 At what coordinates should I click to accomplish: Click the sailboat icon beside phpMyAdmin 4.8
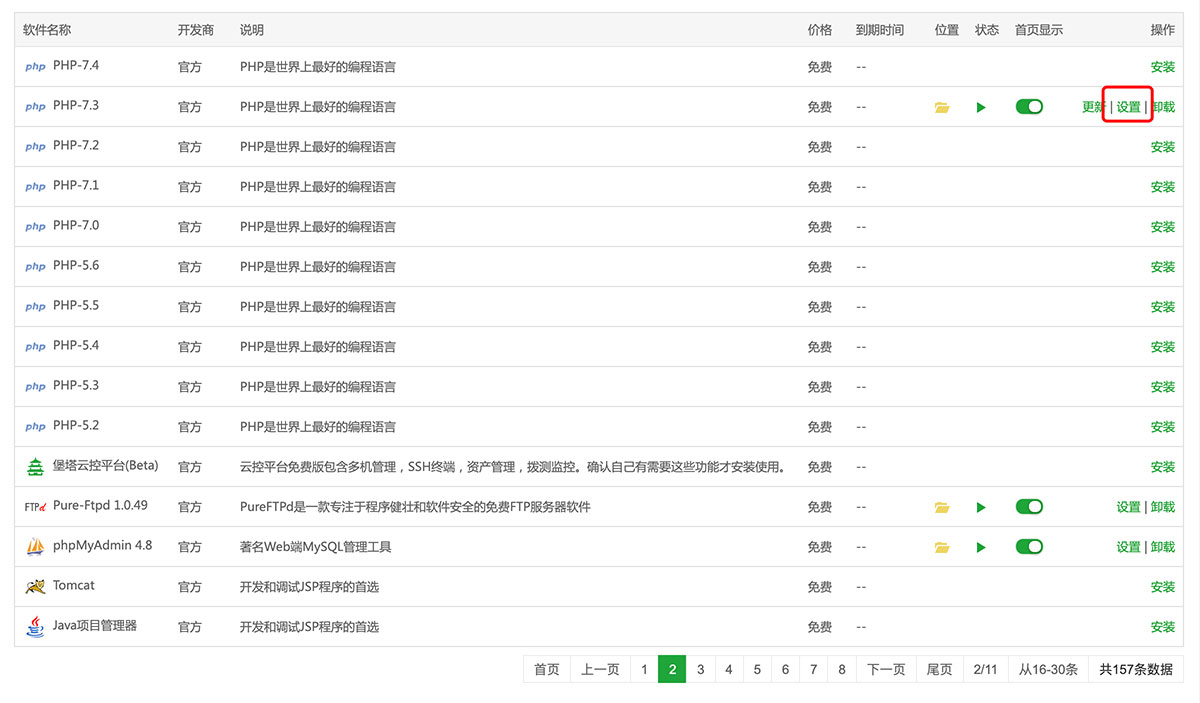click(35, 546)
